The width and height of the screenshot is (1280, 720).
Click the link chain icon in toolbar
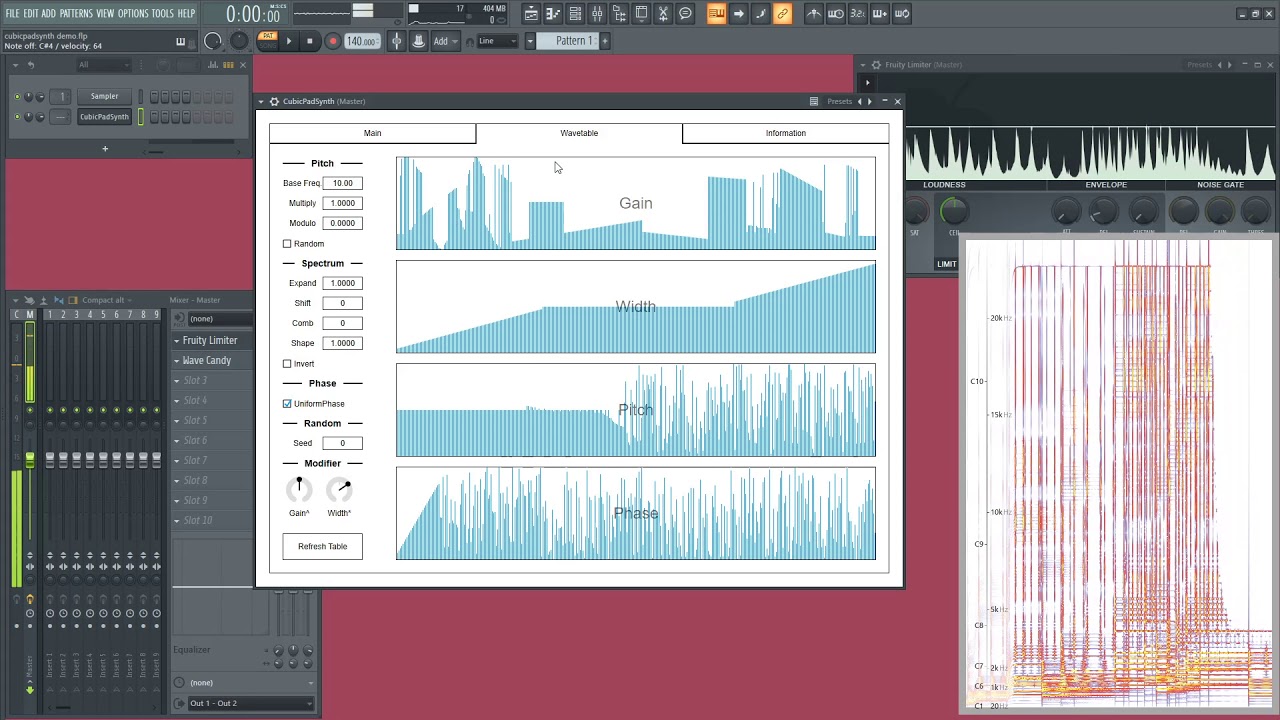click(782, 14)
